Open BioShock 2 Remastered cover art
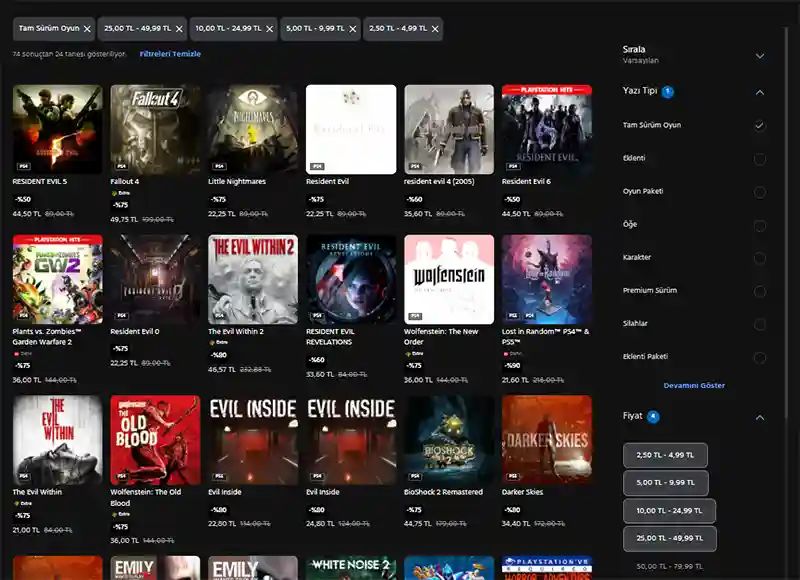 click(449, 440)
